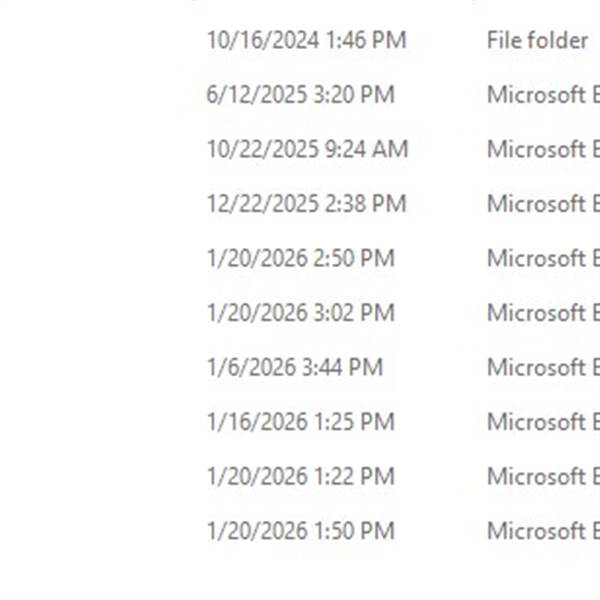The height and width of the screenshot is (600, 600).
Task: Select the file modified 1/20/2026 3:02 PM
Action: pos(300,313)
